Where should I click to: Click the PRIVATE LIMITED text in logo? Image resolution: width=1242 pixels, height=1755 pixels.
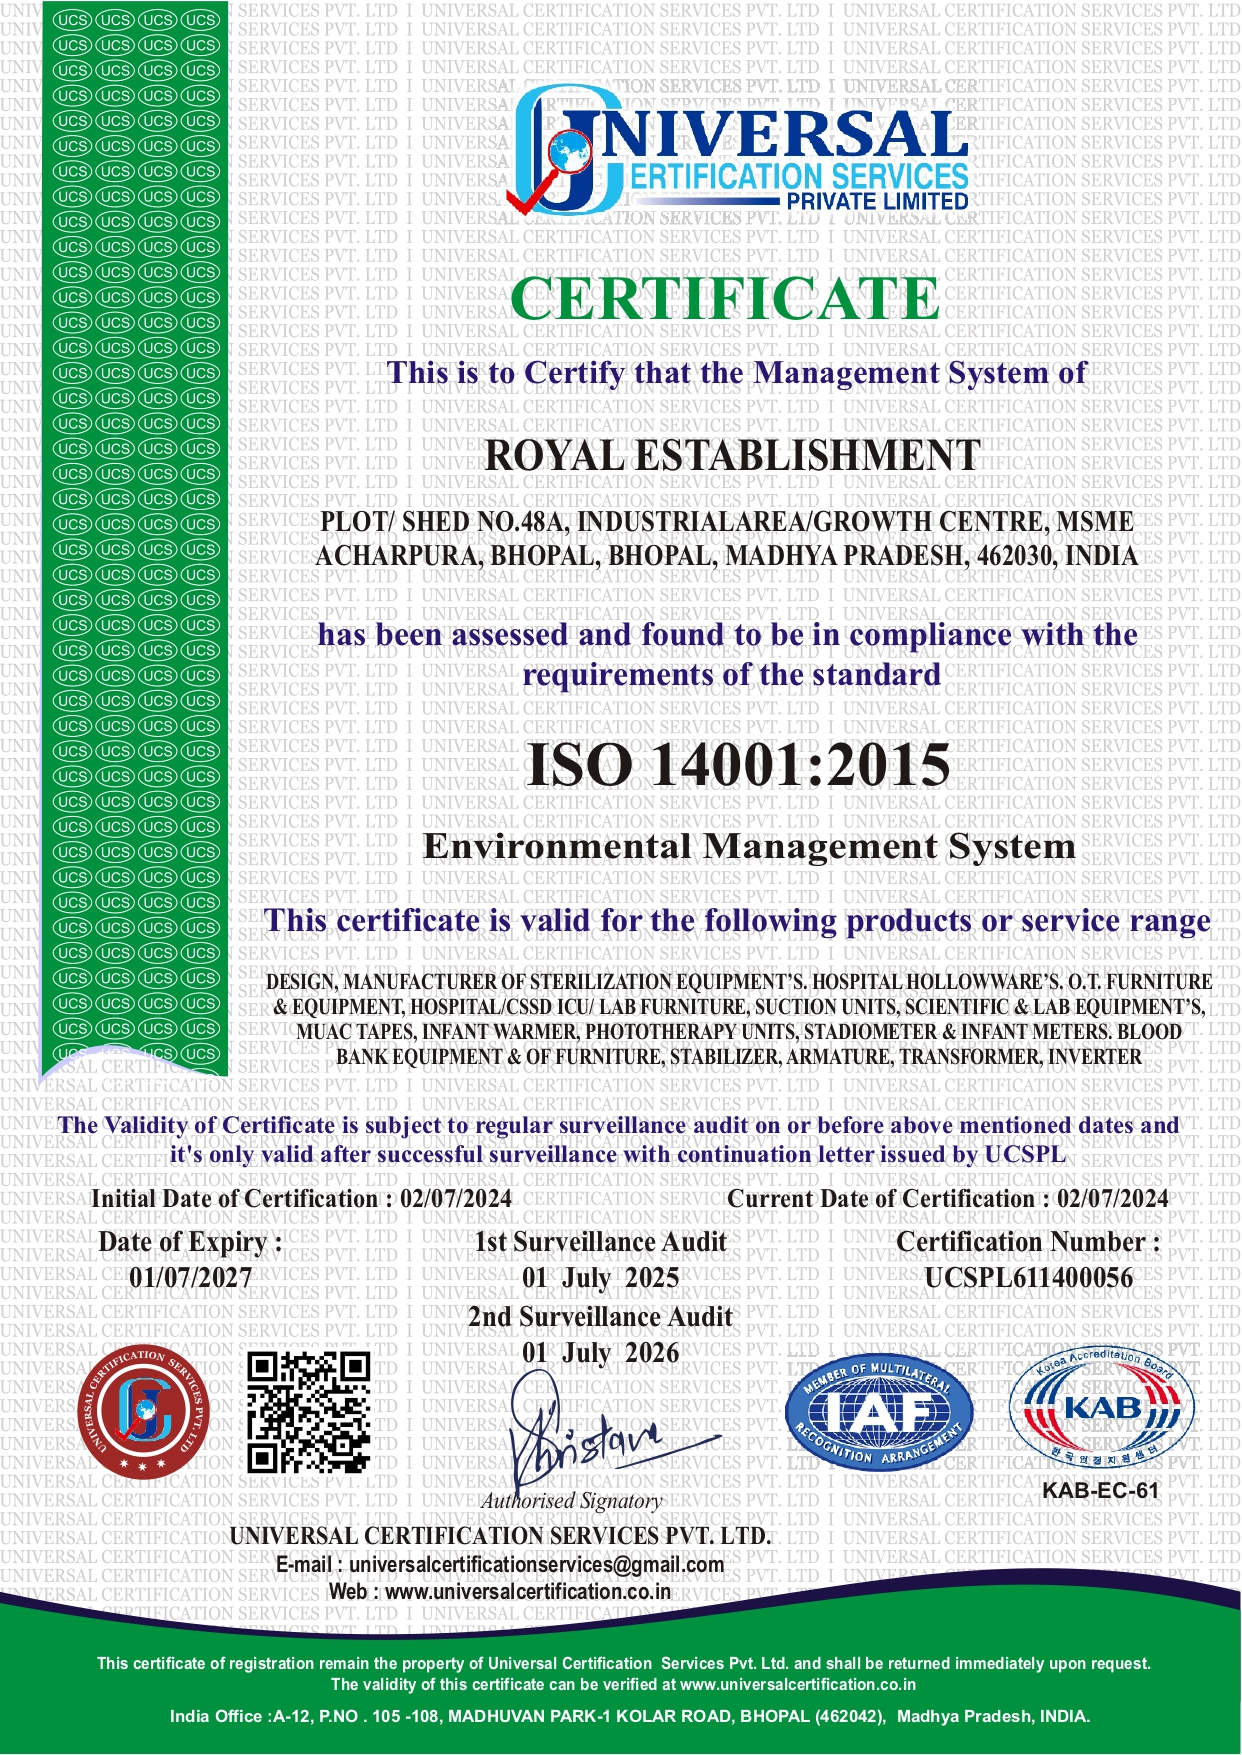click(x=877, y=201)
